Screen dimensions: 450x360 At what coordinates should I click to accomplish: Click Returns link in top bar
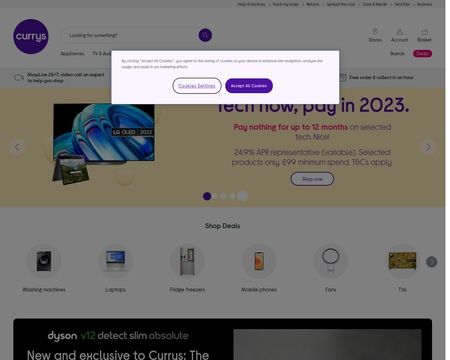(x=313, y=4)
